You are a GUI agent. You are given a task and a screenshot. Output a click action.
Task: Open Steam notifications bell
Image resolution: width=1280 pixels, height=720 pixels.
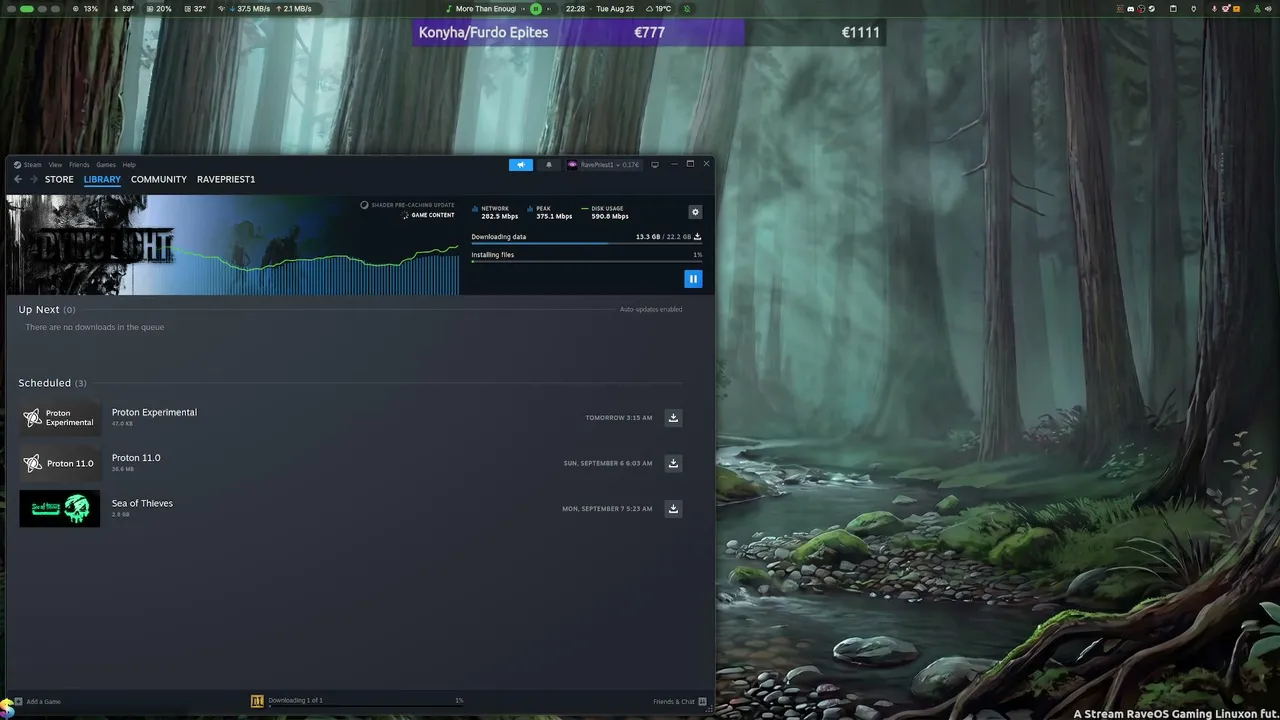coord(548,165)
